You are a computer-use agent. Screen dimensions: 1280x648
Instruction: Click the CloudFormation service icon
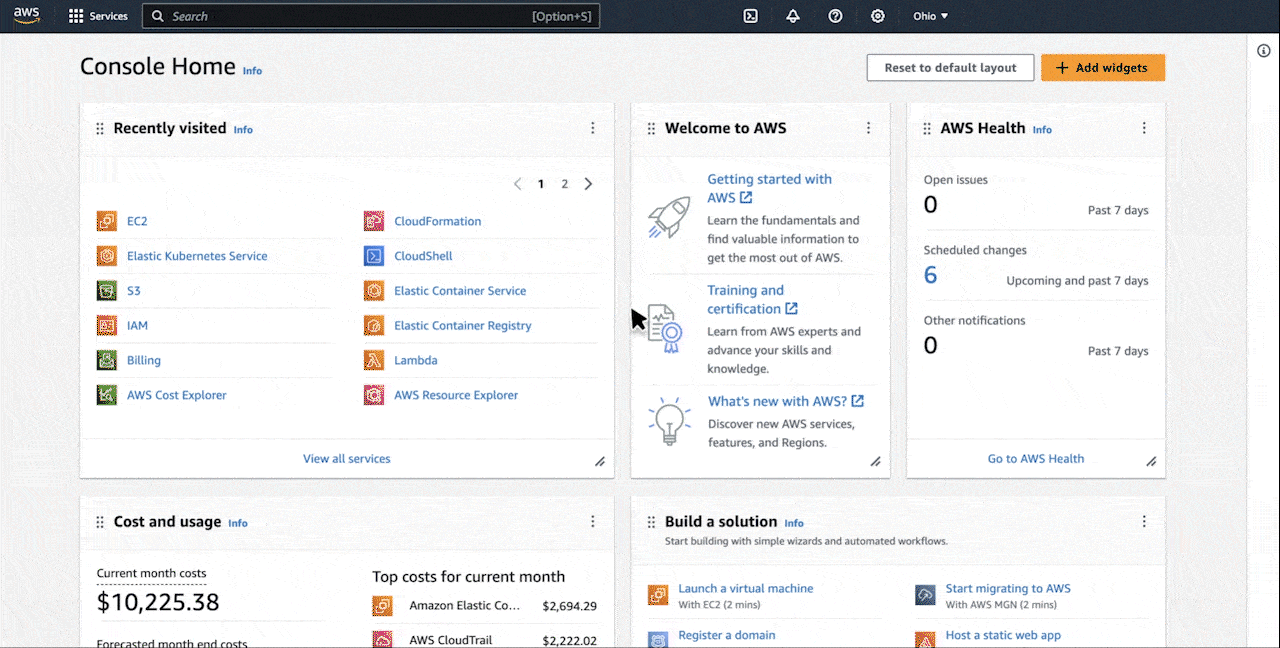(374, 221)
